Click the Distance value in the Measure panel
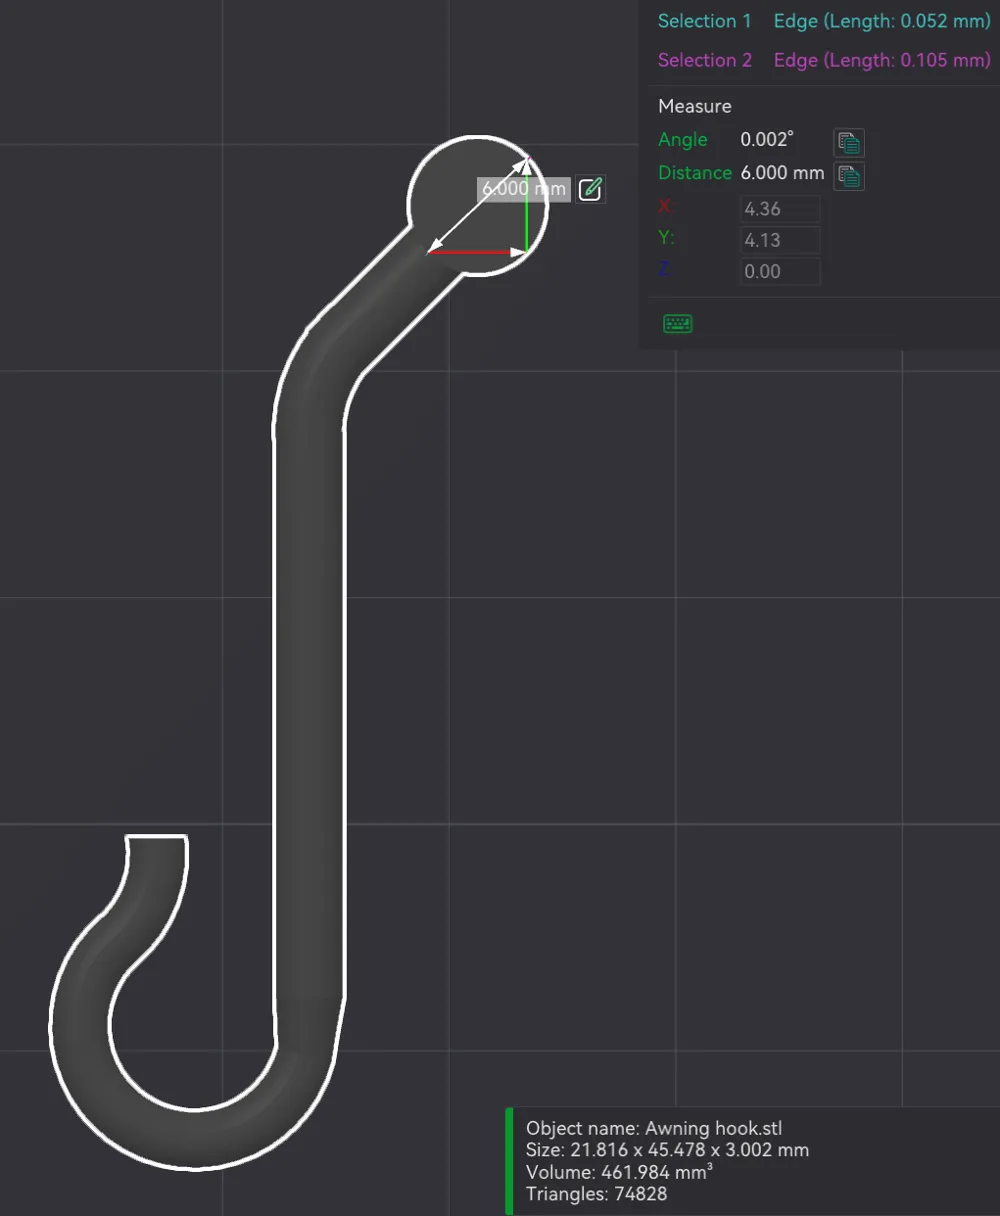 (782, 172)
